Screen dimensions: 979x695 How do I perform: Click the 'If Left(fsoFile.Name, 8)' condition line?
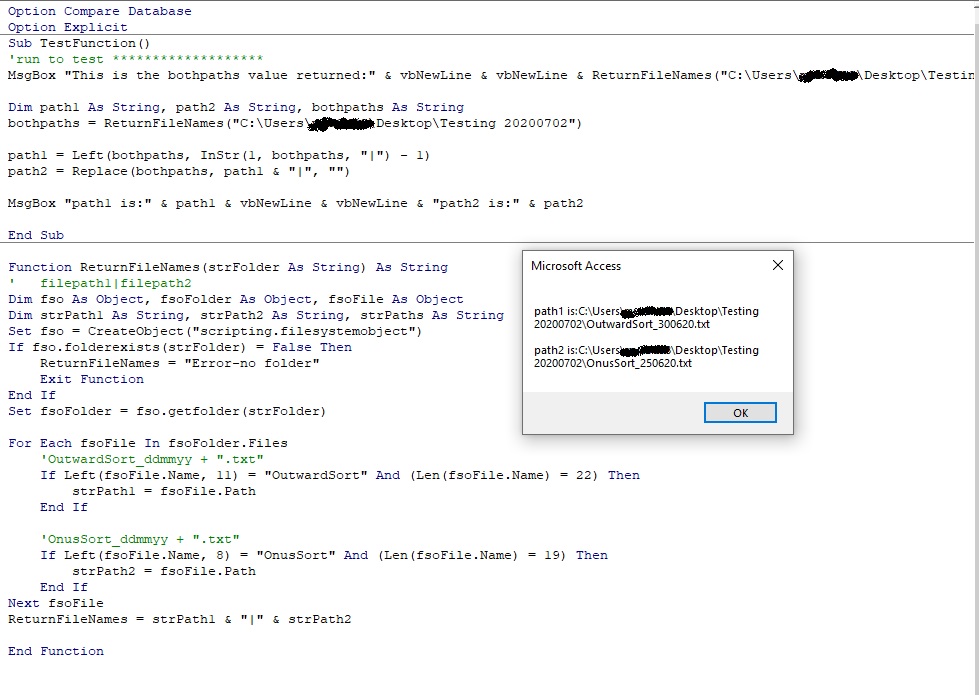(324, 555)
